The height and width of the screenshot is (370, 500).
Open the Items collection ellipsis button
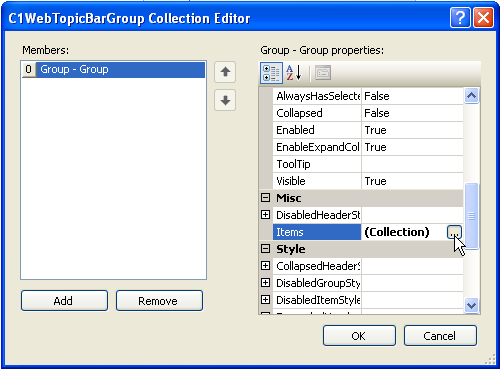454,232
